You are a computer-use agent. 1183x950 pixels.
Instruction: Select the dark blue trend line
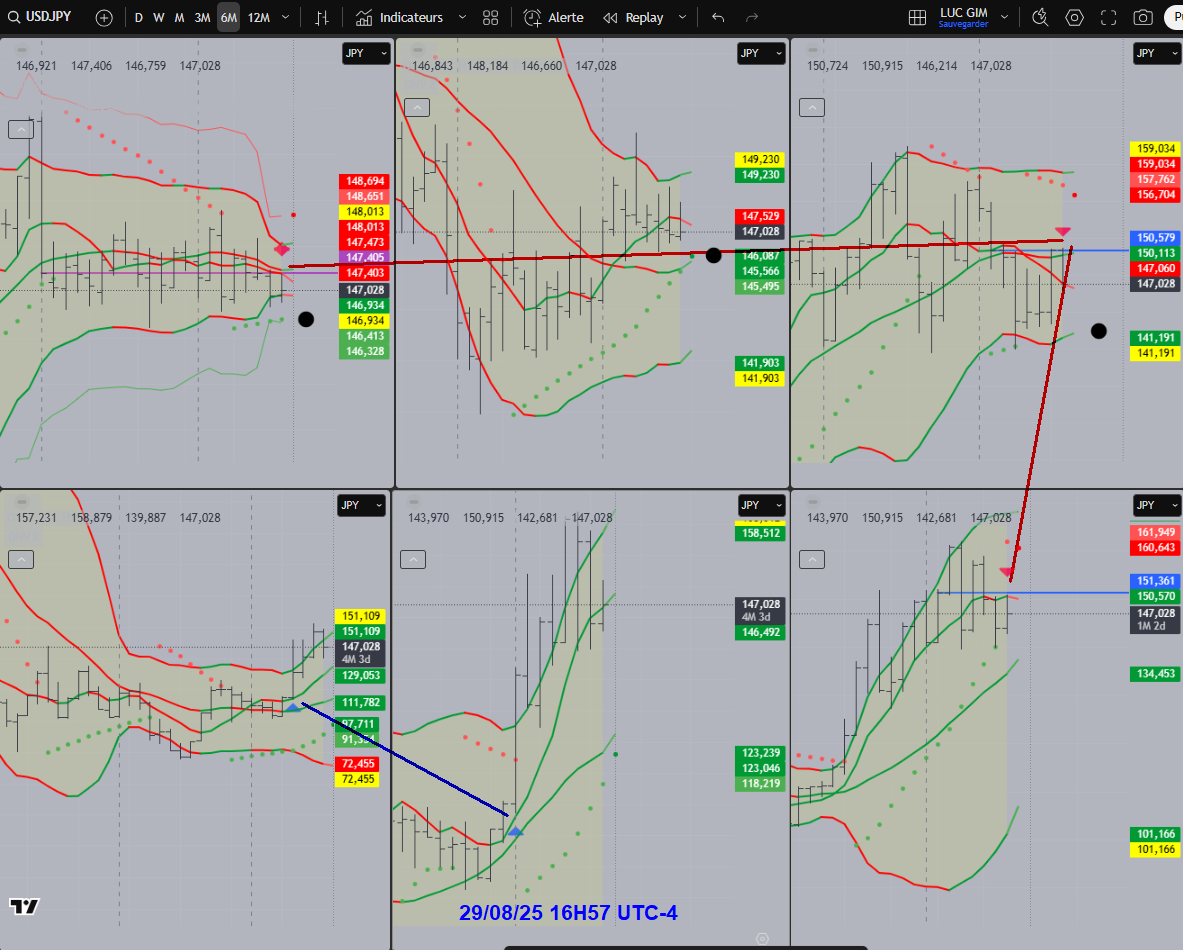click(x=405, y=760)
